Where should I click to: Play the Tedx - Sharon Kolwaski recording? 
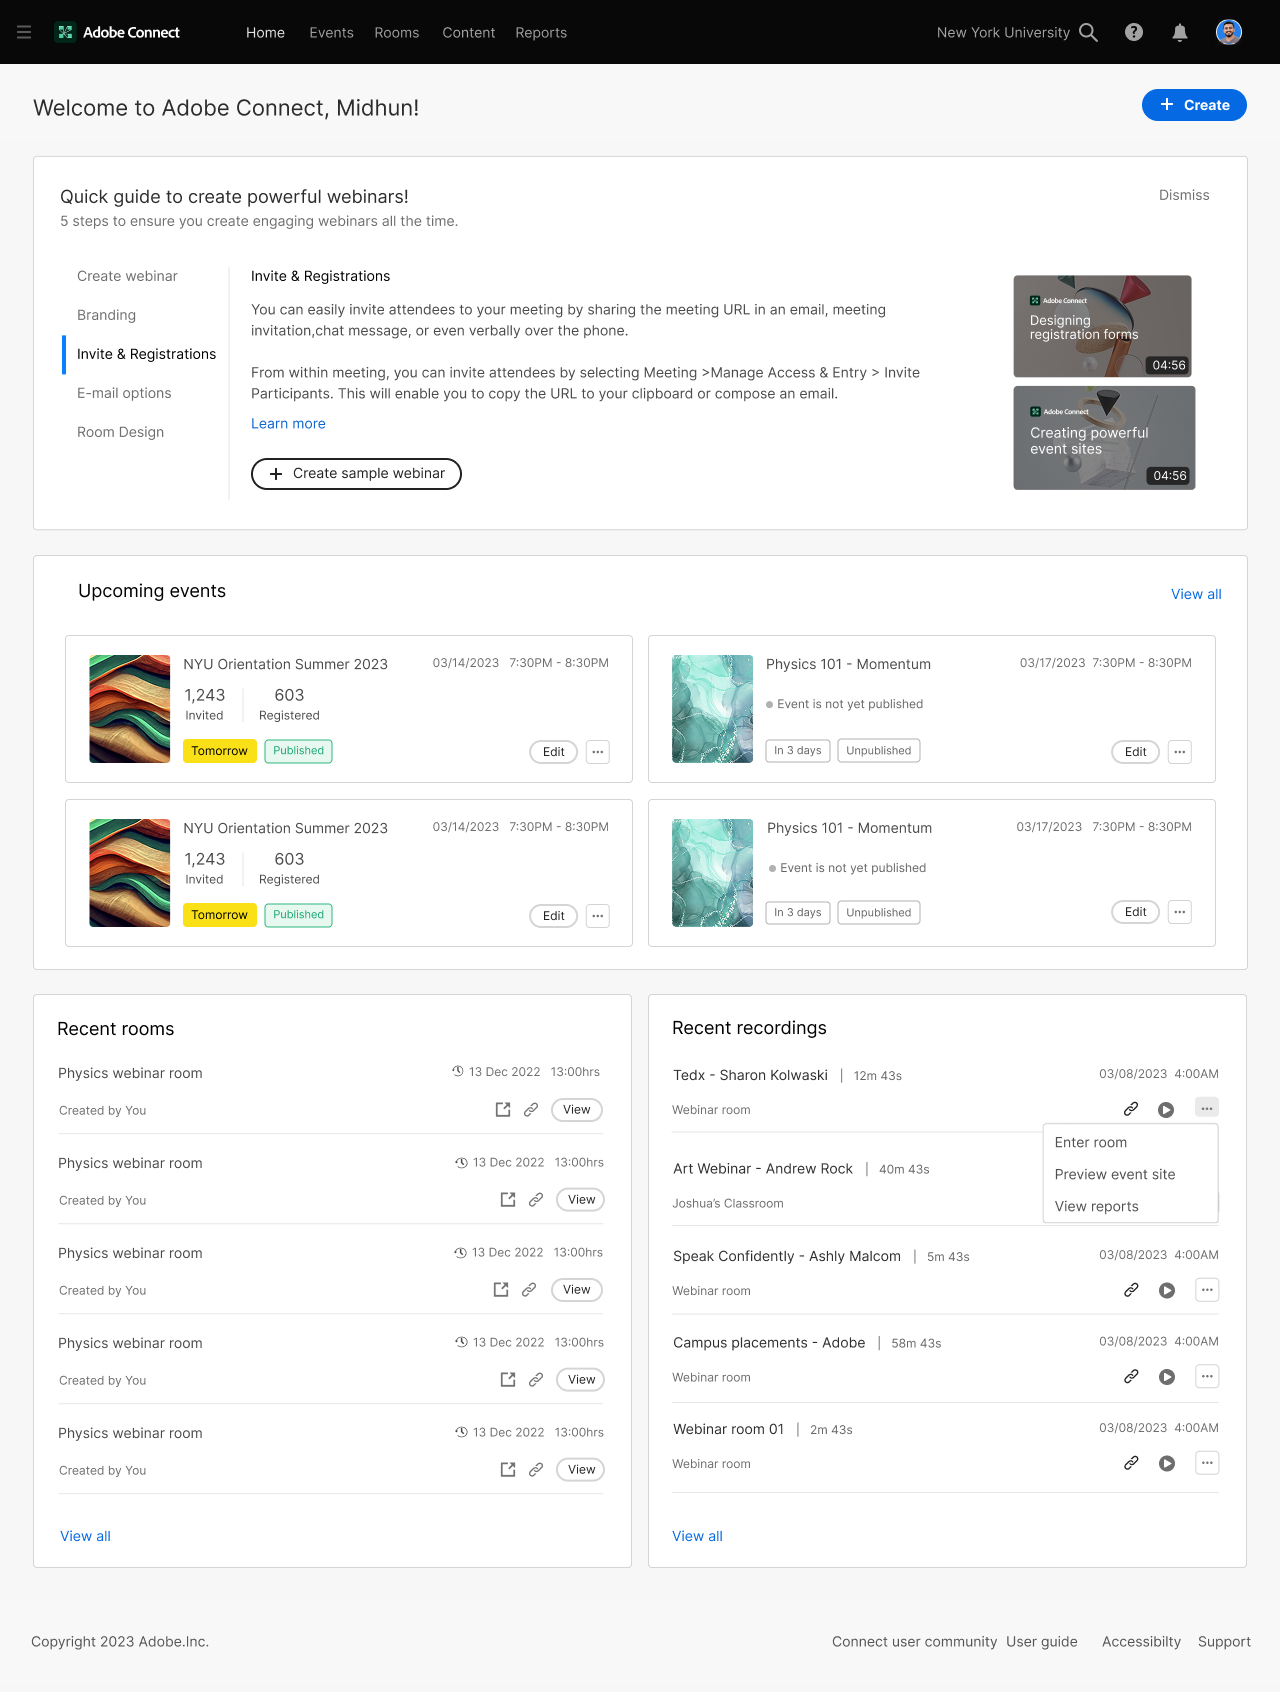tap(1166, 1109)
